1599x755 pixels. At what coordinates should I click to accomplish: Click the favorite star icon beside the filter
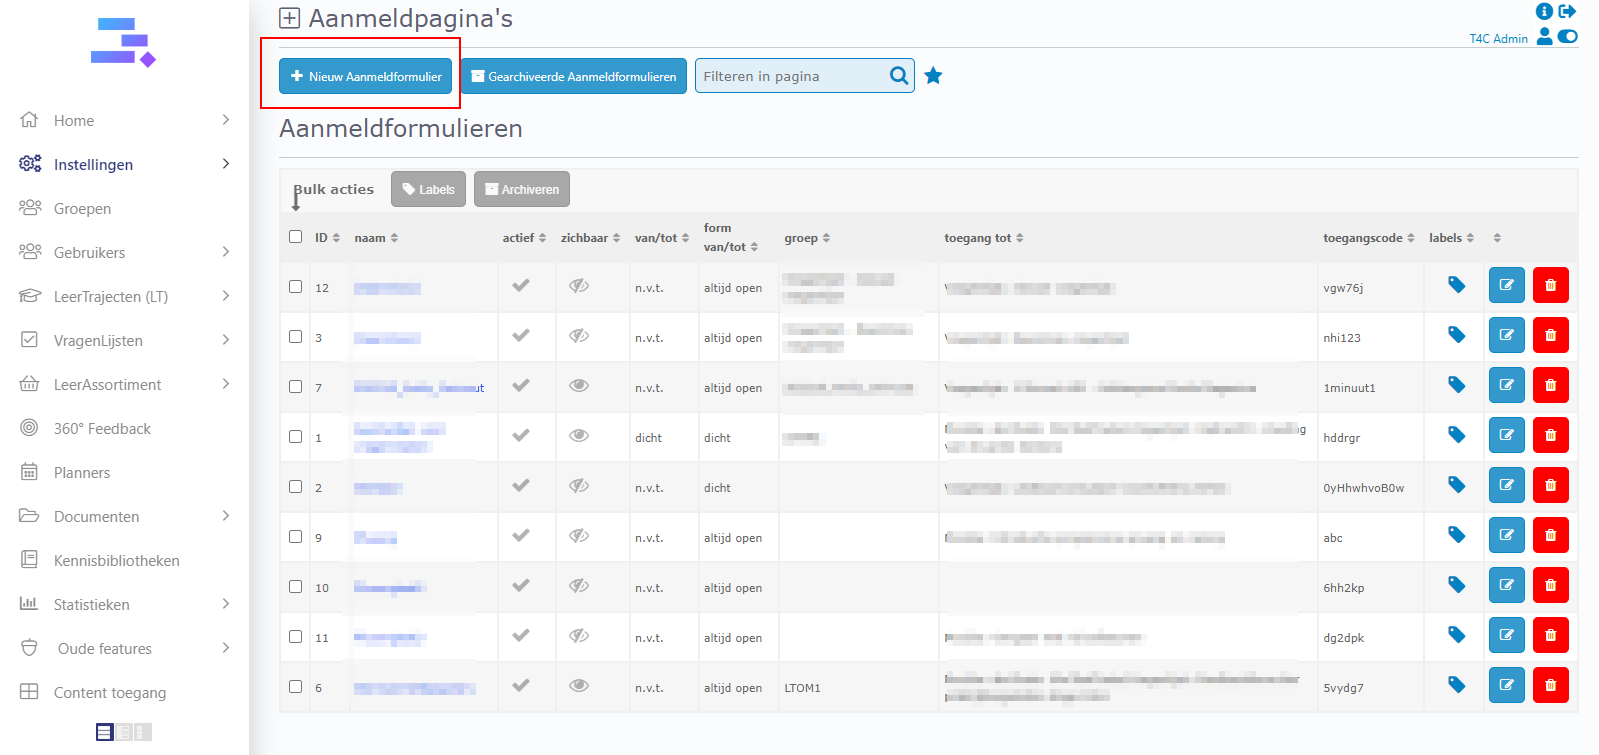coord(933,76)
